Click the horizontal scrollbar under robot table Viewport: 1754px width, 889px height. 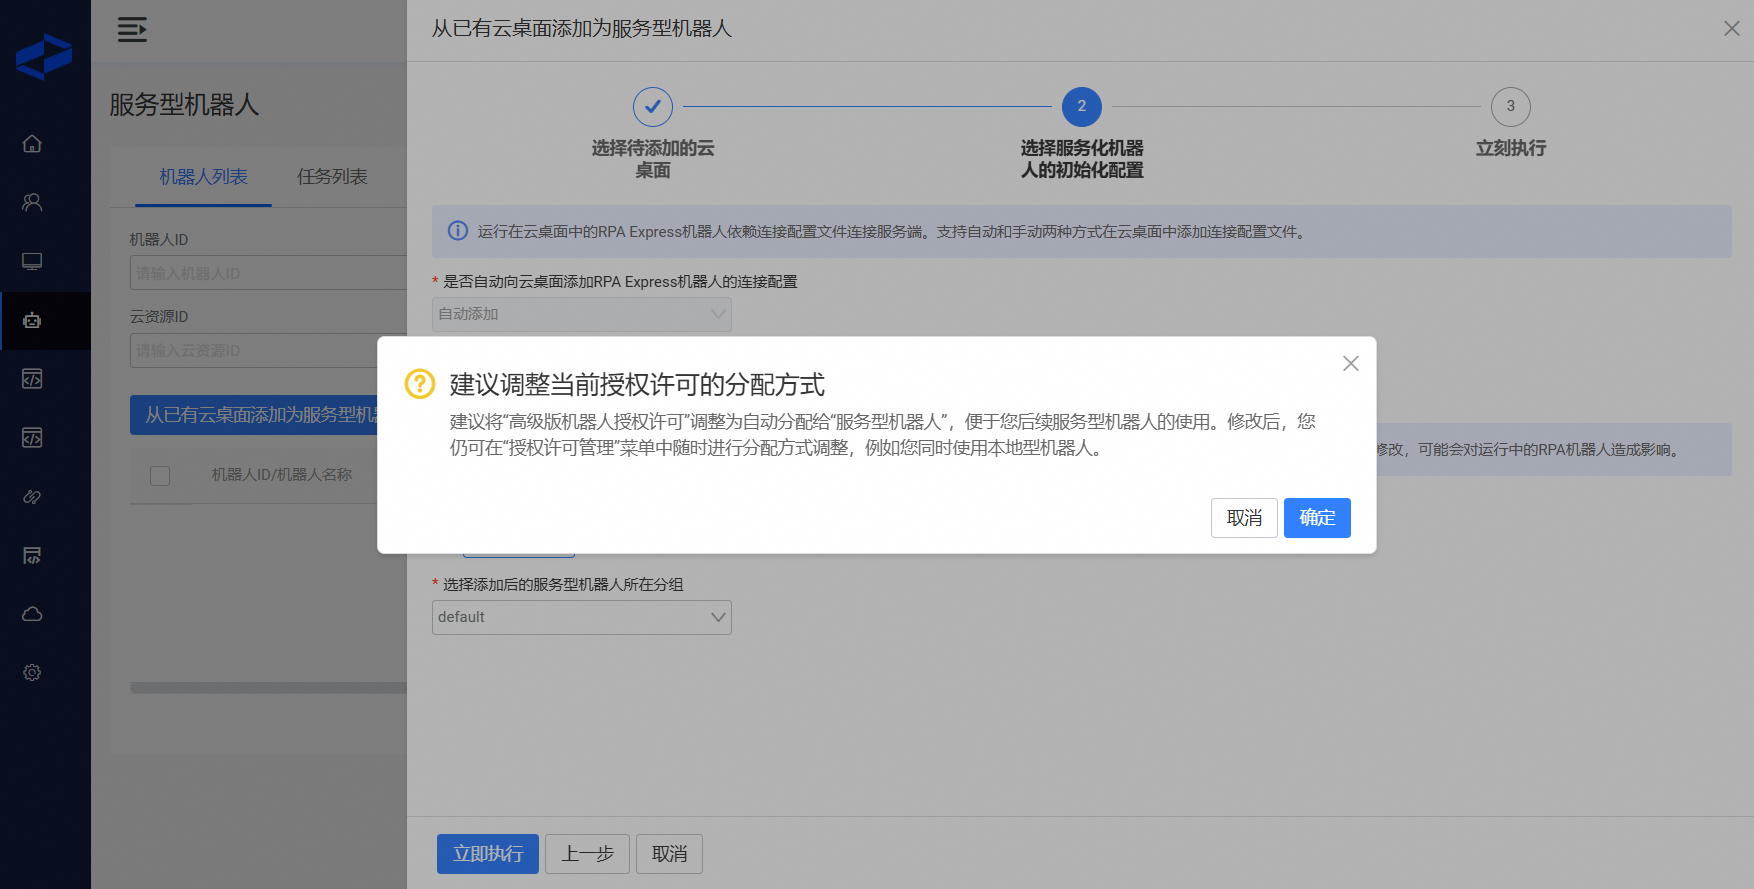pyautogui.click(x=268, y=688)
